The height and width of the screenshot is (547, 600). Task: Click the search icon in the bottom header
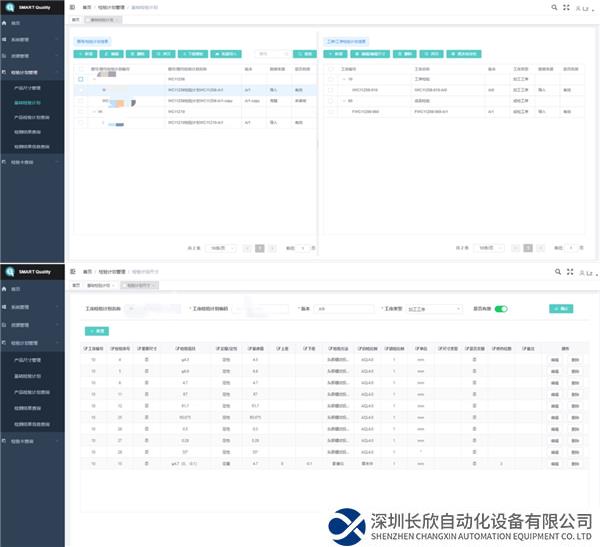[x=554, y=271]
